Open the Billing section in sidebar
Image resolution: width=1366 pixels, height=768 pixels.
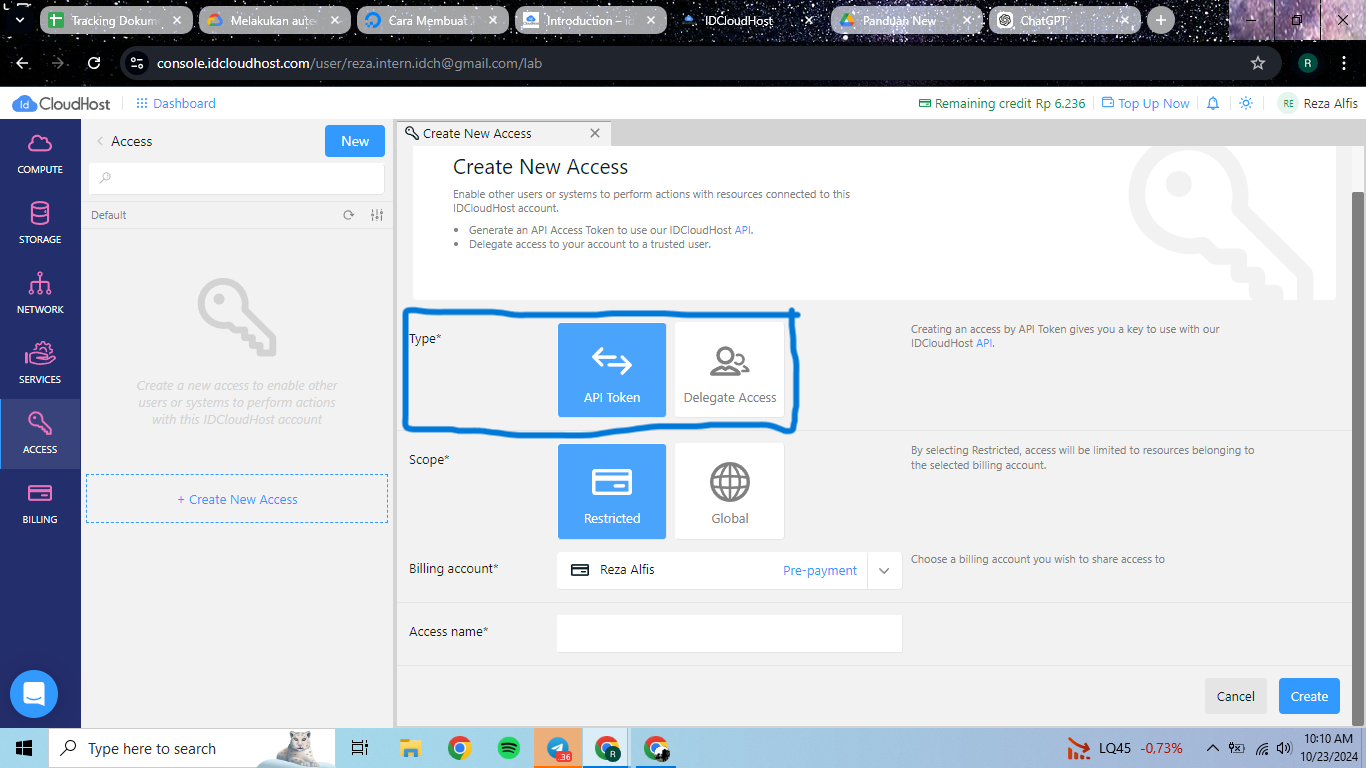click(40, 504)
